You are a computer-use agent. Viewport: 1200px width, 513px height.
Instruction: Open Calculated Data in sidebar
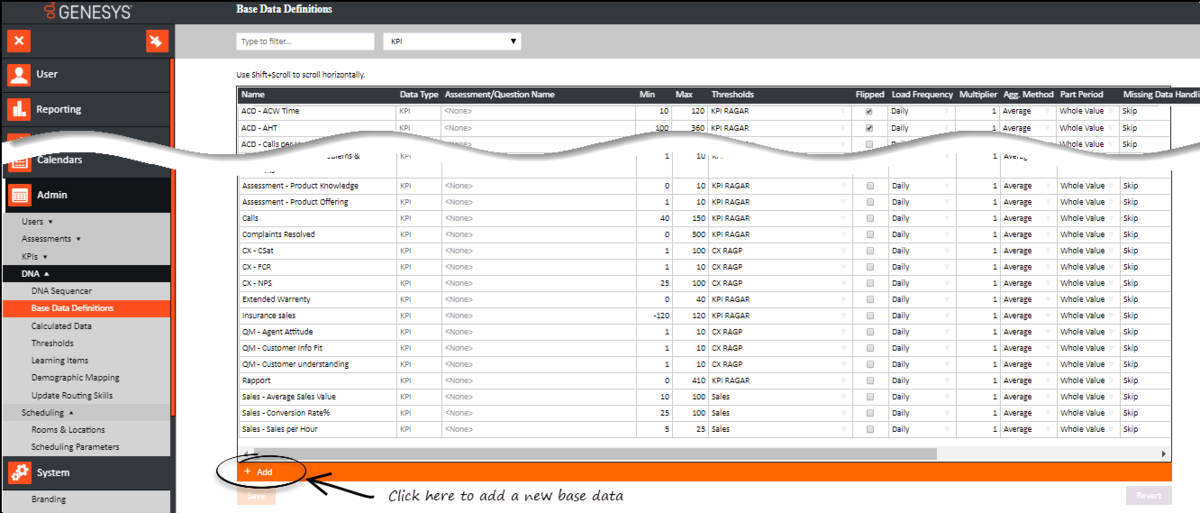[x=61, y=326]
